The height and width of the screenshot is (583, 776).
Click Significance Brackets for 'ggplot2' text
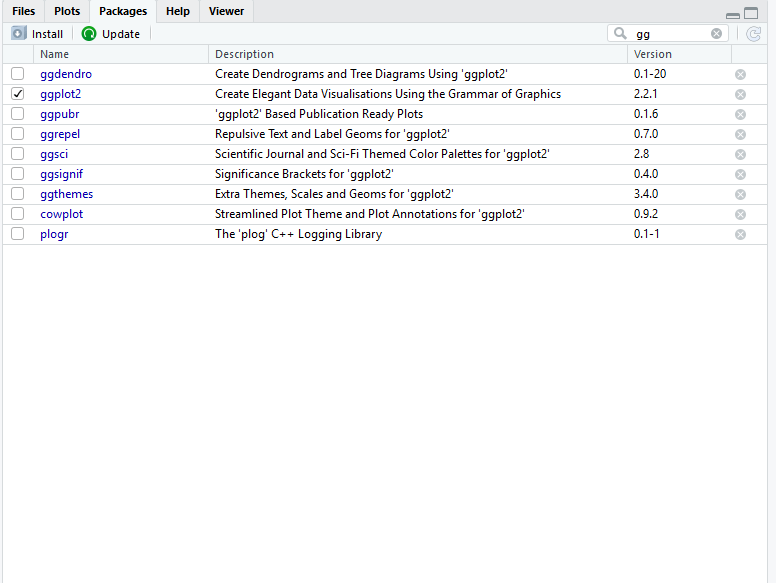[304, 174]
